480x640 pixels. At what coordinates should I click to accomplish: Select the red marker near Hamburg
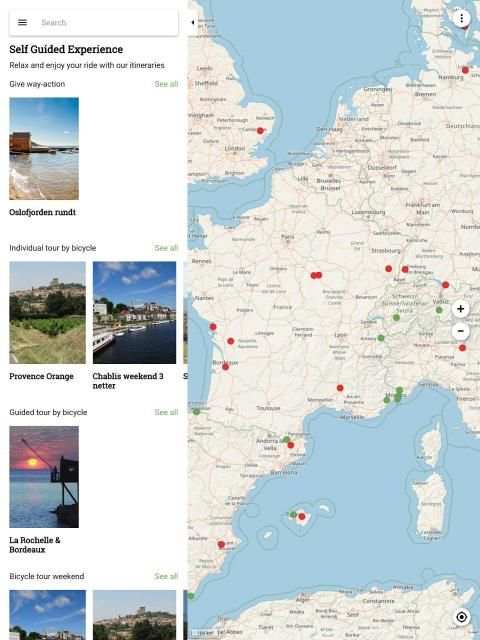[x=465, y=70]
